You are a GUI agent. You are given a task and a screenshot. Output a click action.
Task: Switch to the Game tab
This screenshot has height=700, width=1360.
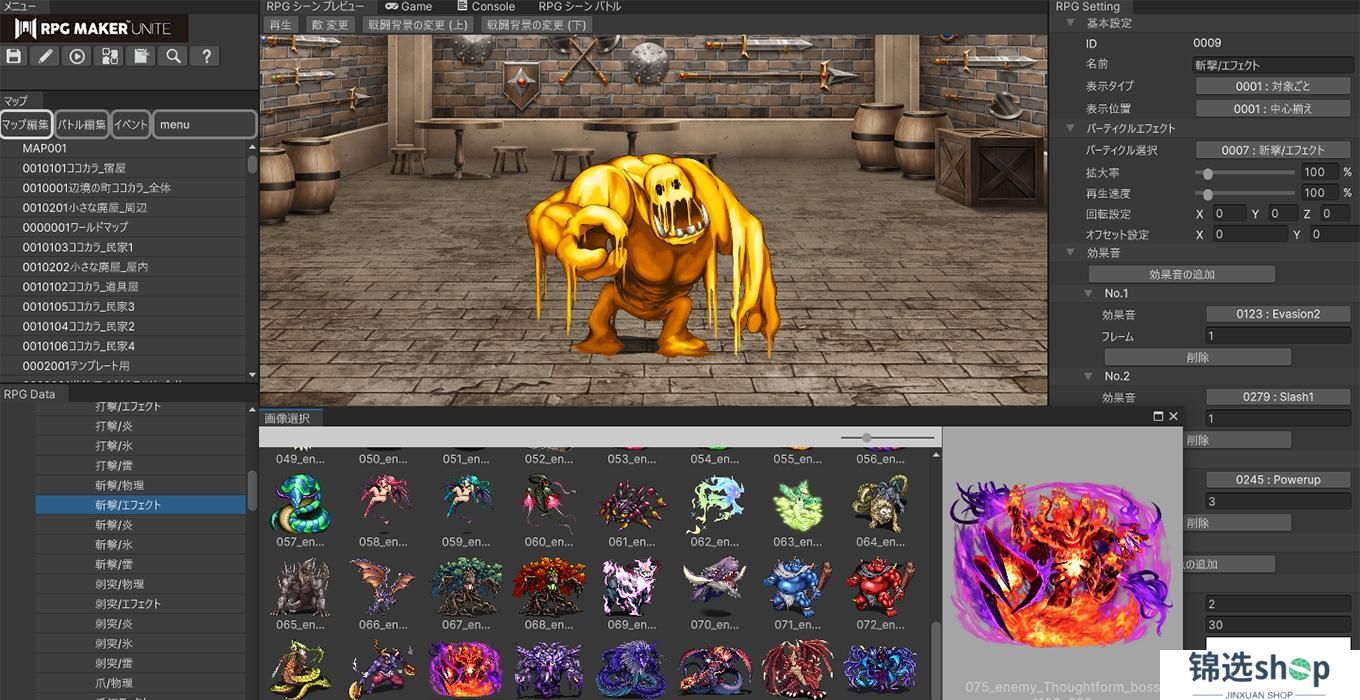[x=409, y=6]
